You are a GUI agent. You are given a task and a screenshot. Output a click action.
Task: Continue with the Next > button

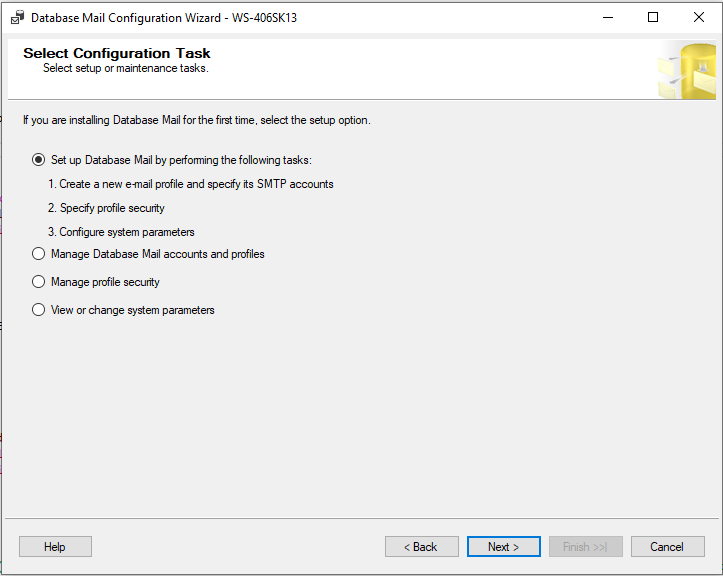coord(504,546)
